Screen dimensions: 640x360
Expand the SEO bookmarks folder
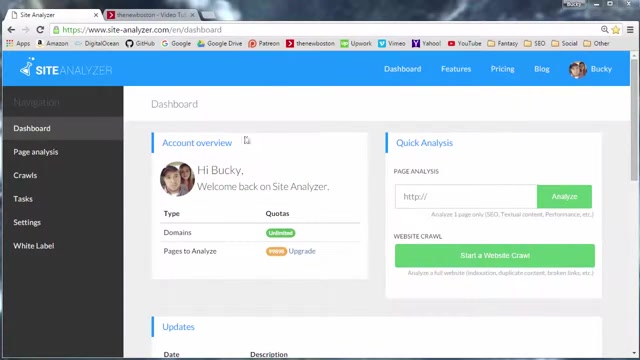[535, 43]
